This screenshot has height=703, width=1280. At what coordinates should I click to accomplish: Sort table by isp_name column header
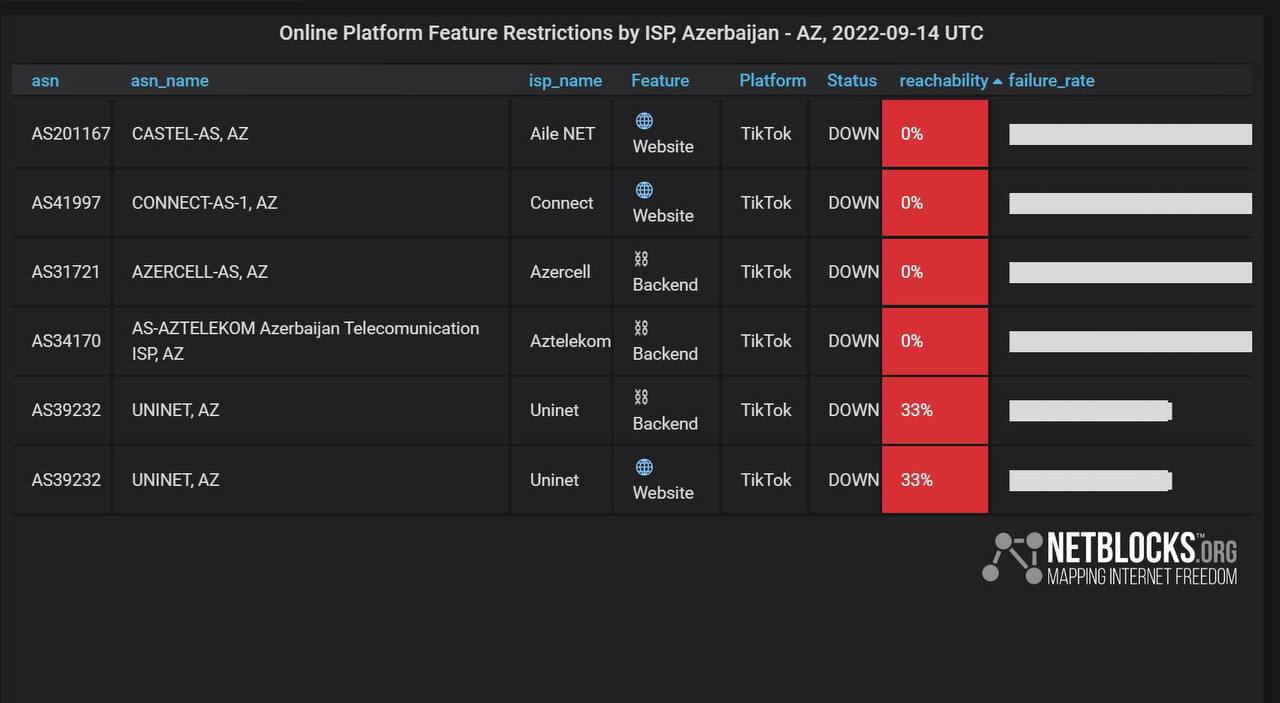(x=565, y=81)
